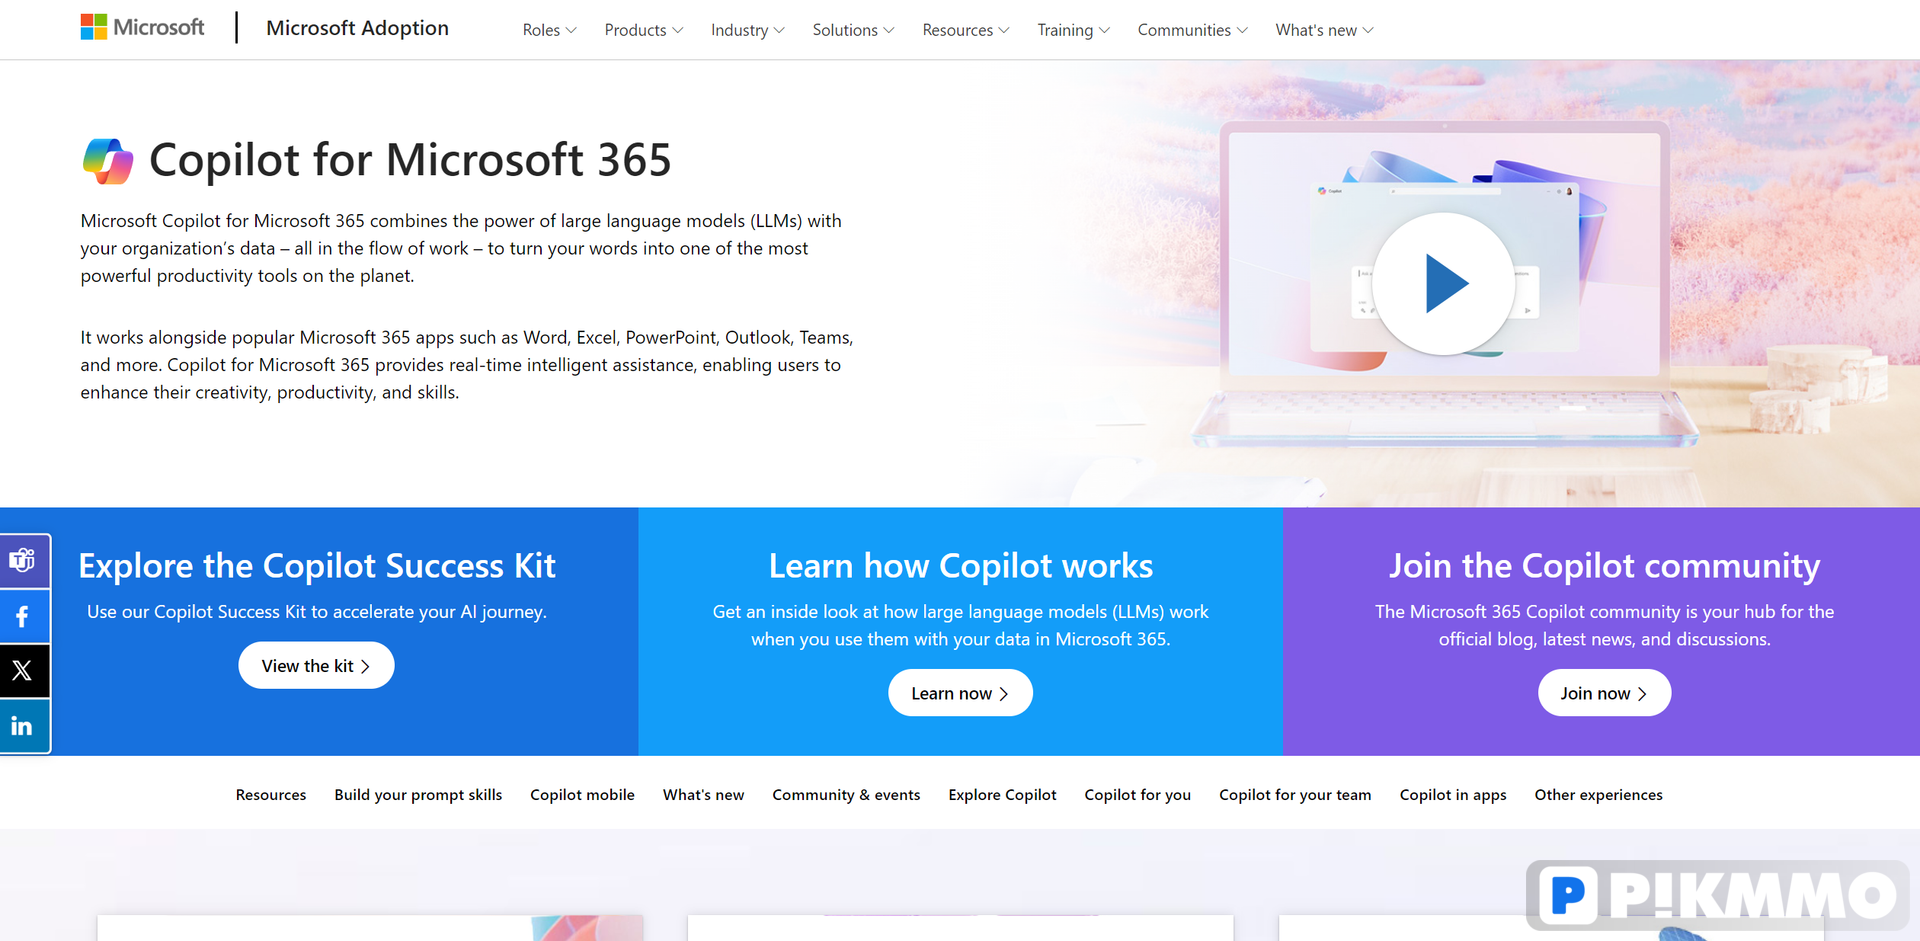Click the Copilot for Microsoft 365 title
The image size is (1920, 941).
point(410,160)
